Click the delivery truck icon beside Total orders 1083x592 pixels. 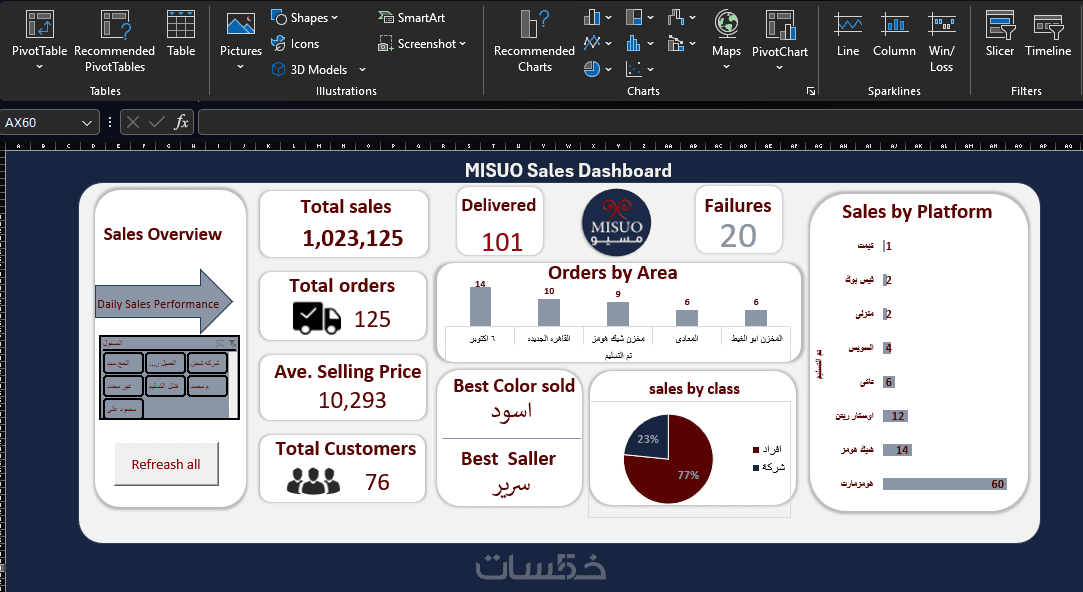click(316, 318)
